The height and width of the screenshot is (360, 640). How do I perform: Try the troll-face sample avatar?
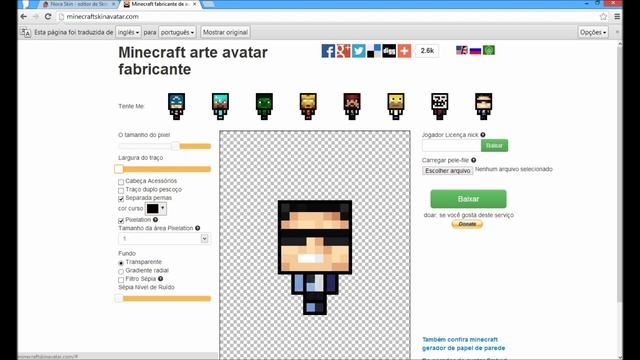point(440,106)
